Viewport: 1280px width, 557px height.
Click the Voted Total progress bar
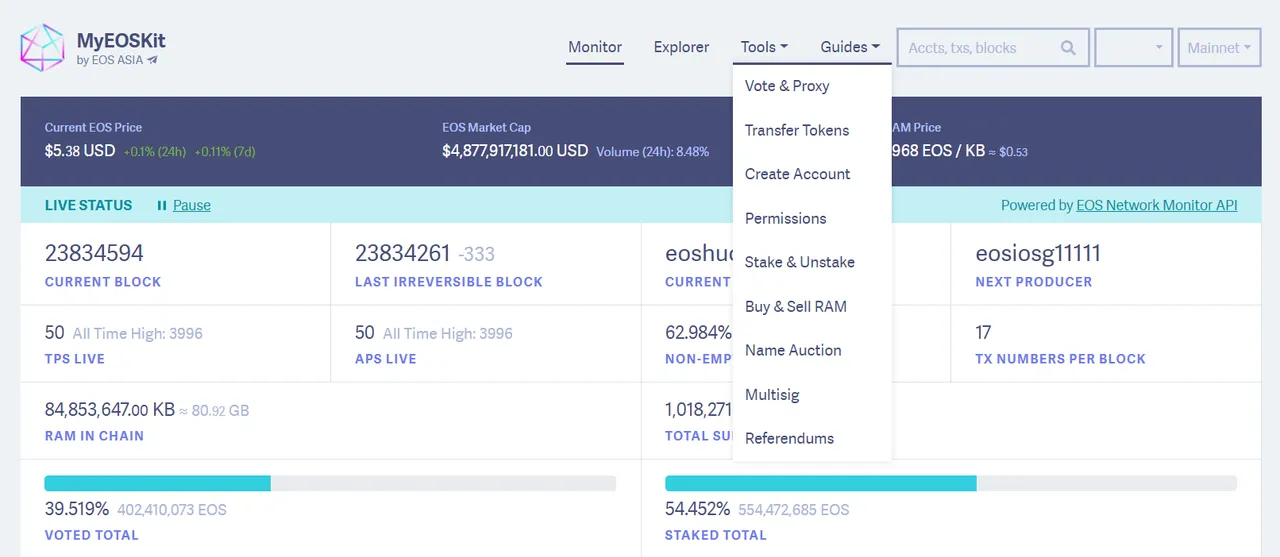[x=330, y=483]
